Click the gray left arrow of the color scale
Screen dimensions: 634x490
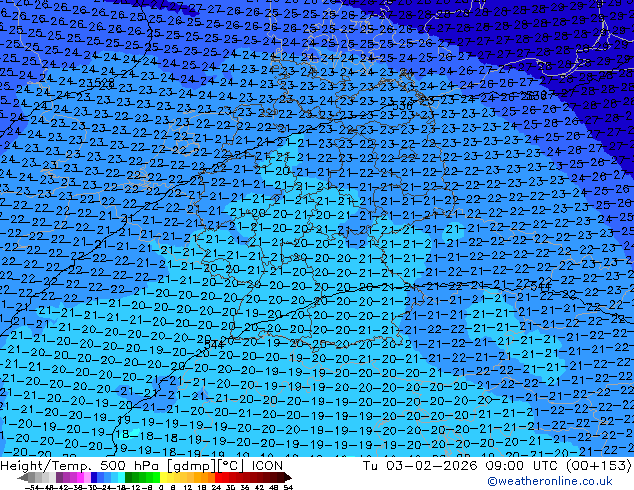[x=22, y=477]
